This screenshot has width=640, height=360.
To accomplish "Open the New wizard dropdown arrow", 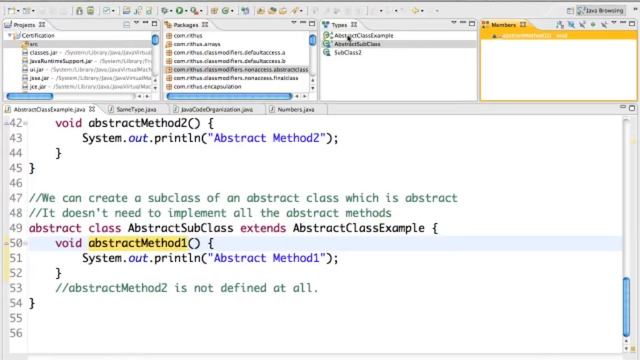I will tap(19, 11).
